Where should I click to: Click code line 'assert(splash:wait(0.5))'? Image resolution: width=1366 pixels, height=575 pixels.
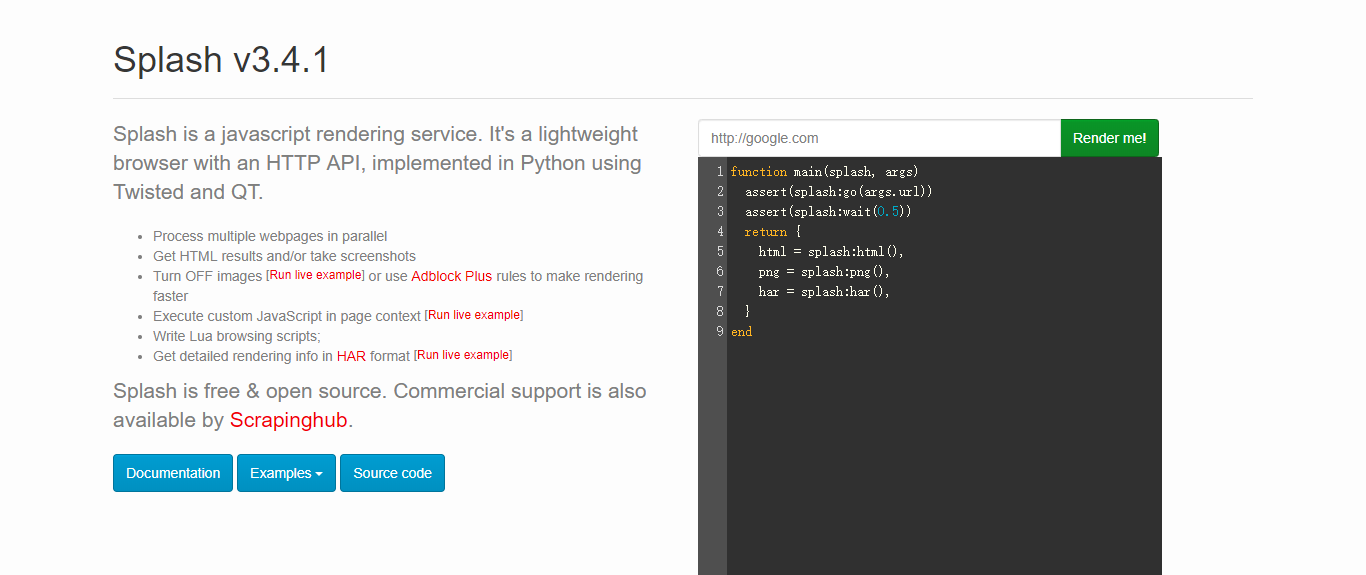coord(828,212)
